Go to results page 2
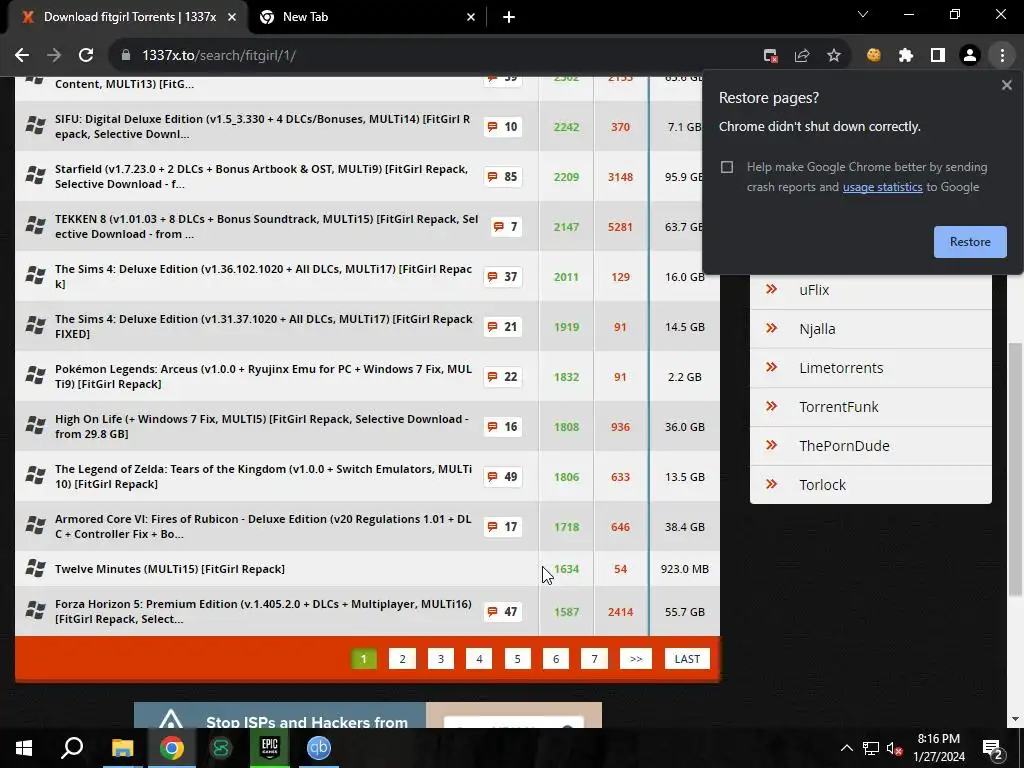 (x=402, y=659)
